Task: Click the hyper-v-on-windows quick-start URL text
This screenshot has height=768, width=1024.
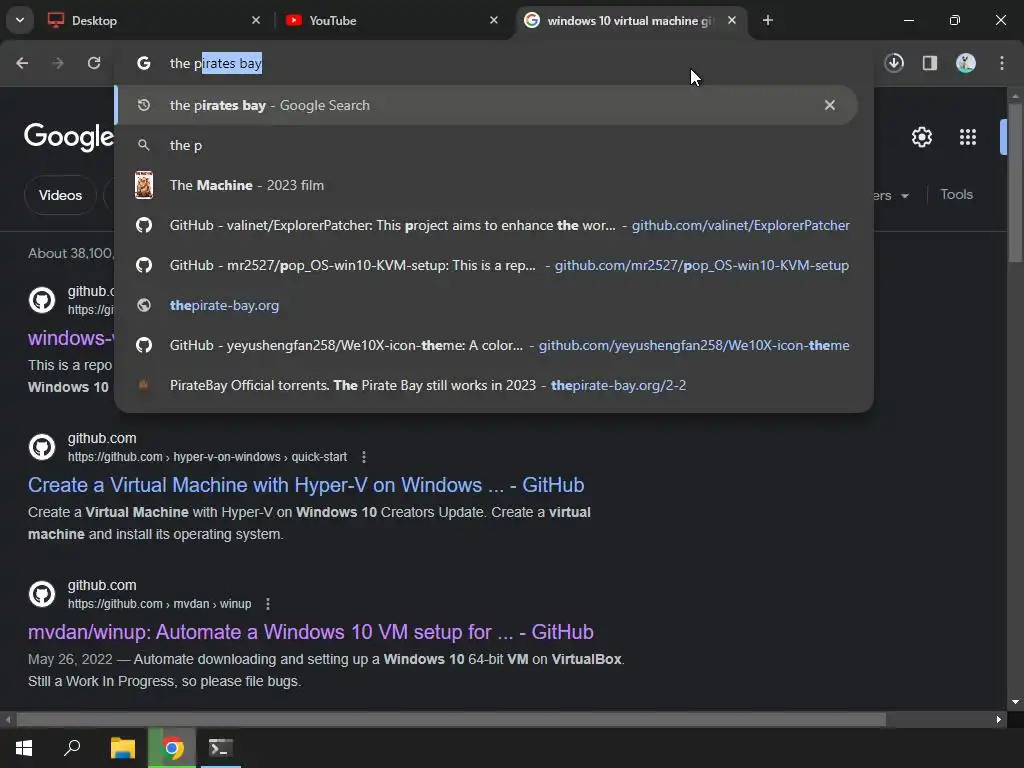Action: tap(208, 457)
